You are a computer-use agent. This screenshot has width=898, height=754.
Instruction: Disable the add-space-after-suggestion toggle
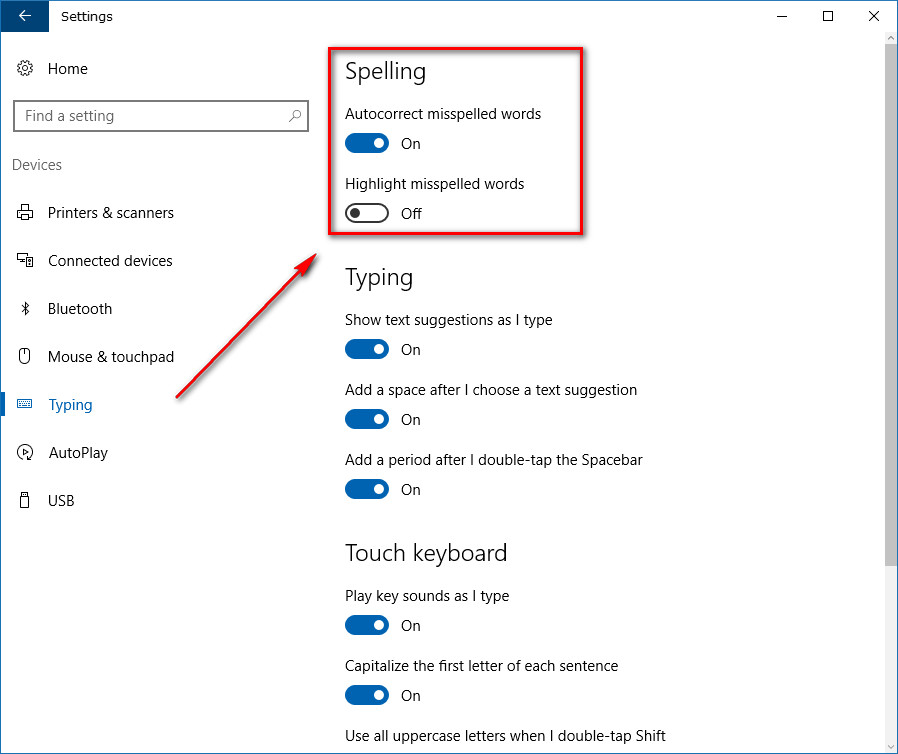point(367,419)
